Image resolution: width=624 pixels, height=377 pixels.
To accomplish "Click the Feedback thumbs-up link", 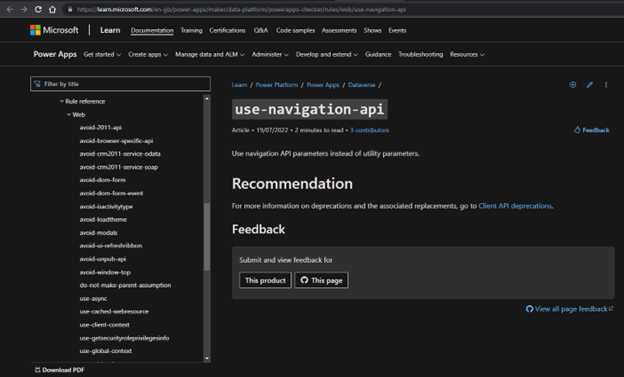I will click(x=591, y=130).
